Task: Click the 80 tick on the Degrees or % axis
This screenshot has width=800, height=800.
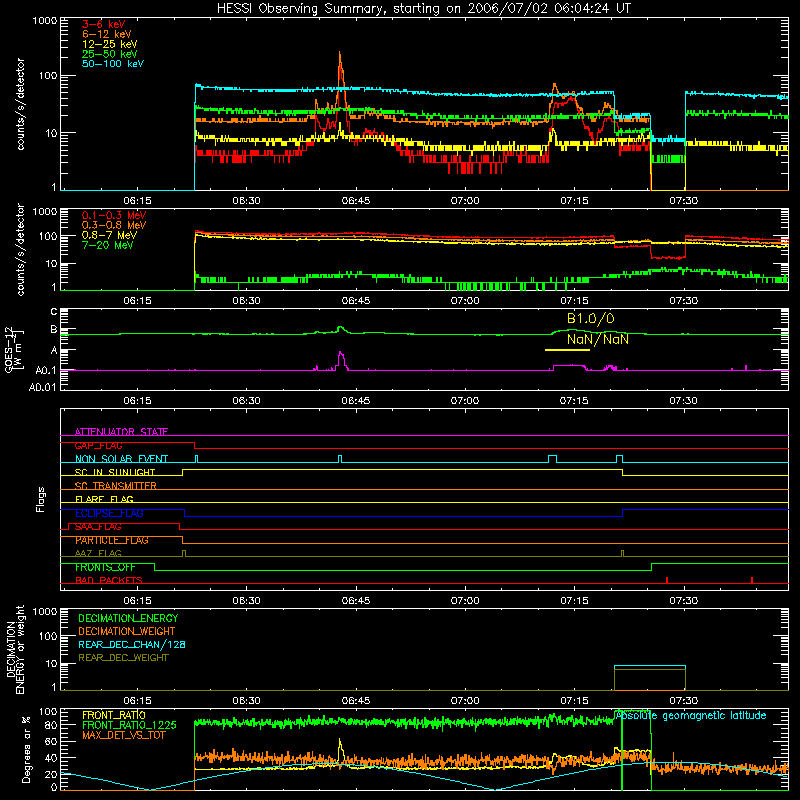Action: pos(51,725)
